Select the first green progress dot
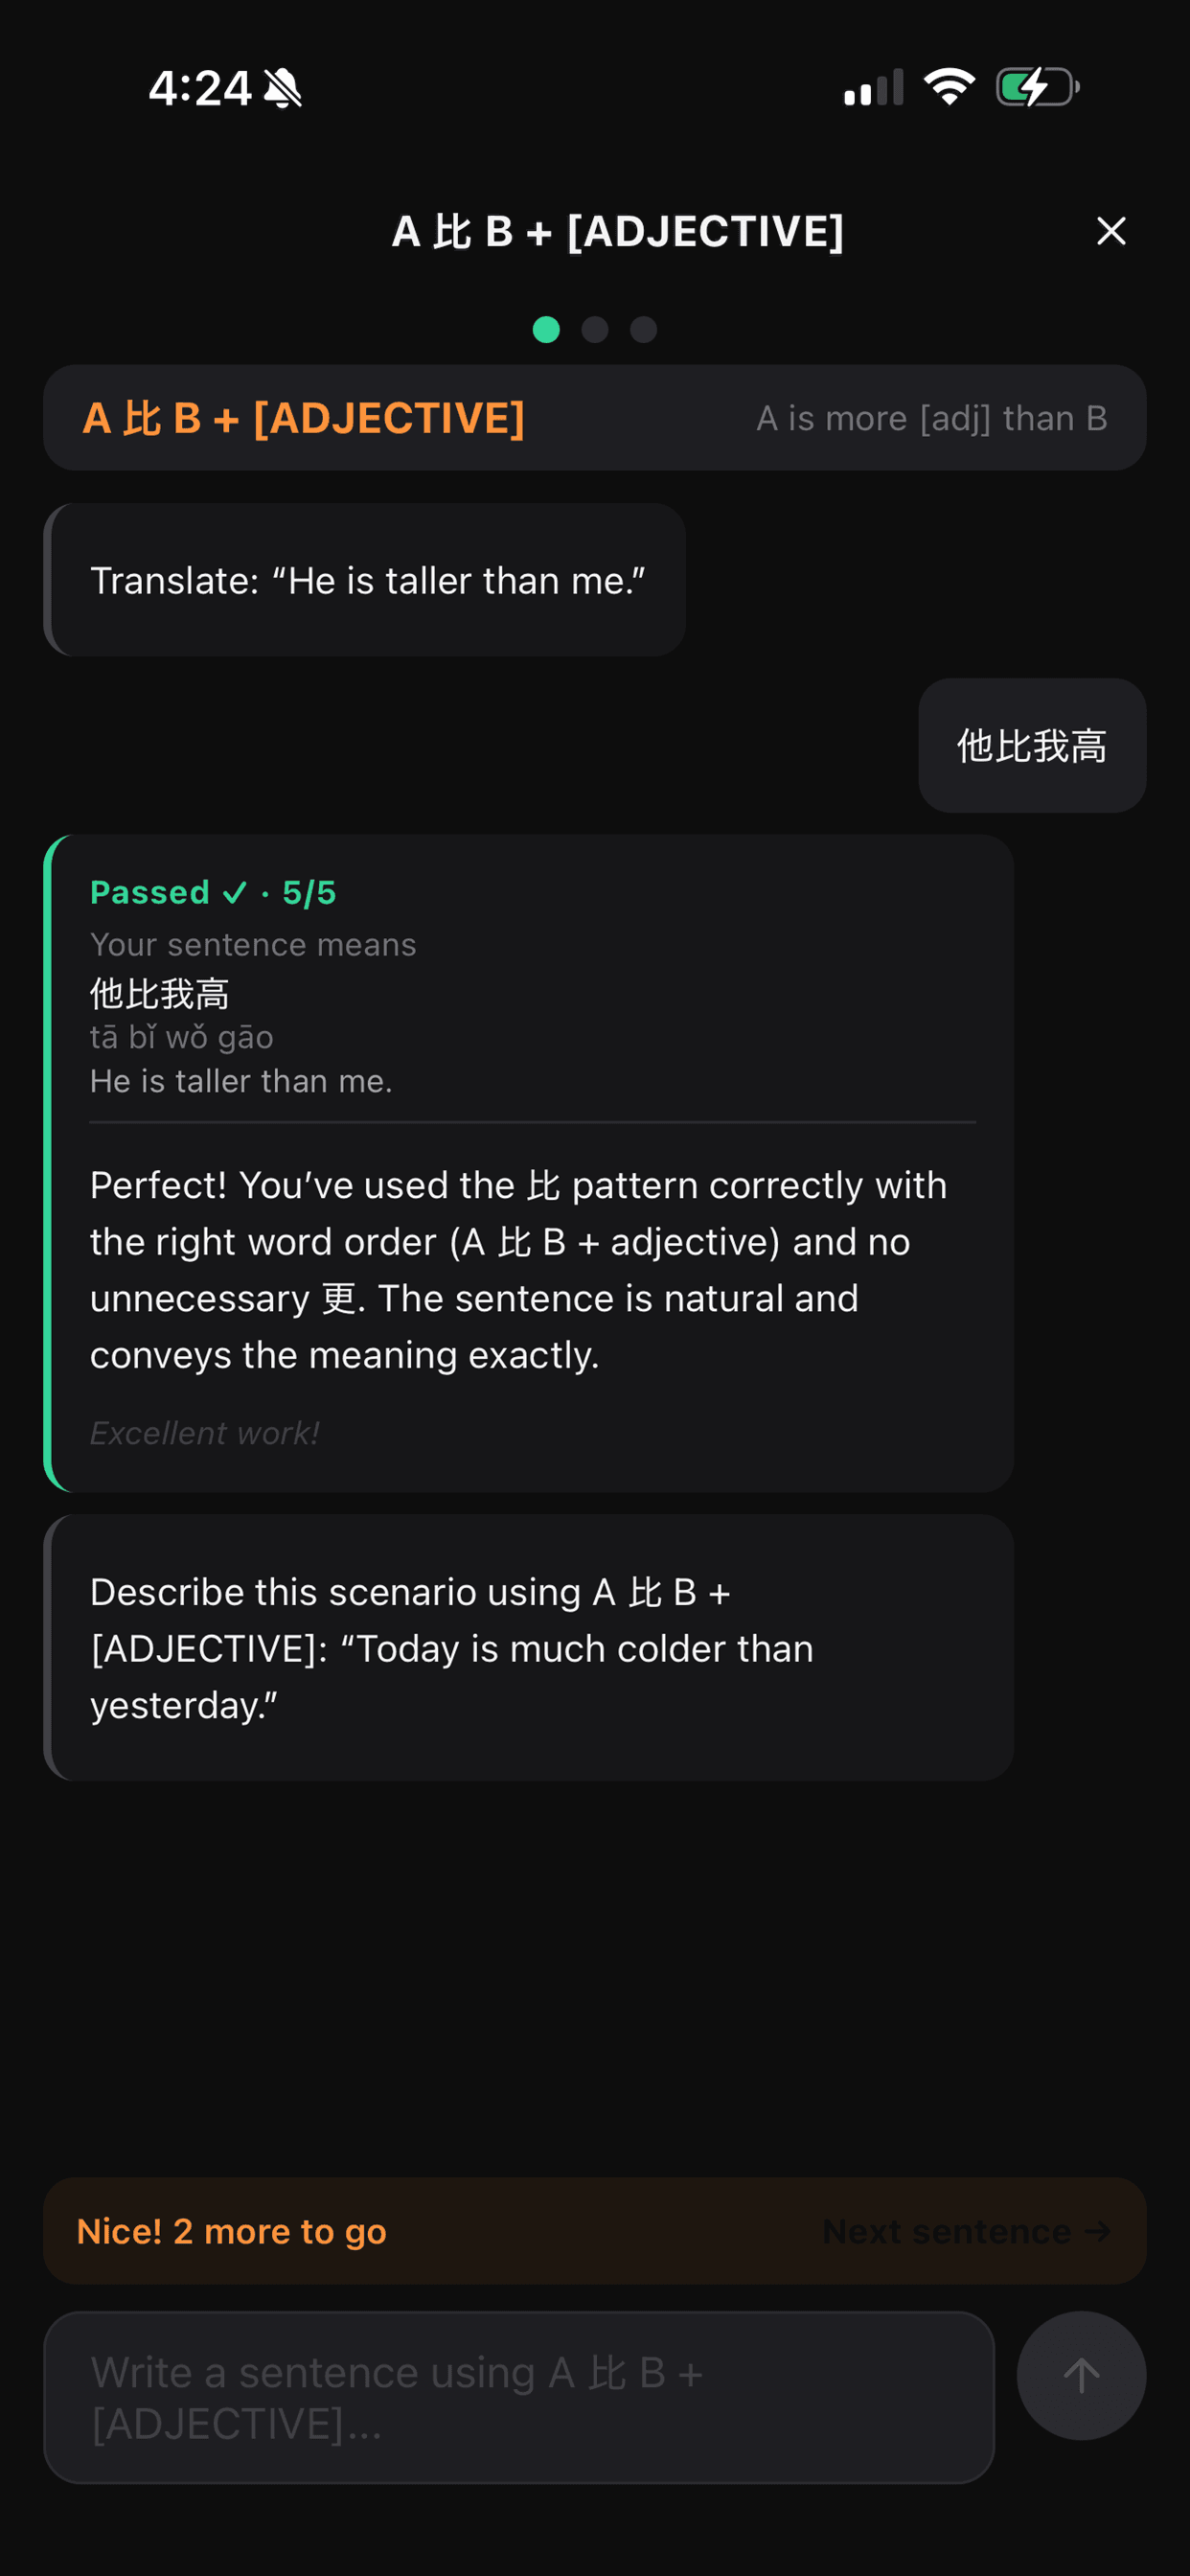The image size is (1190, 2576). tap(546, 330)
